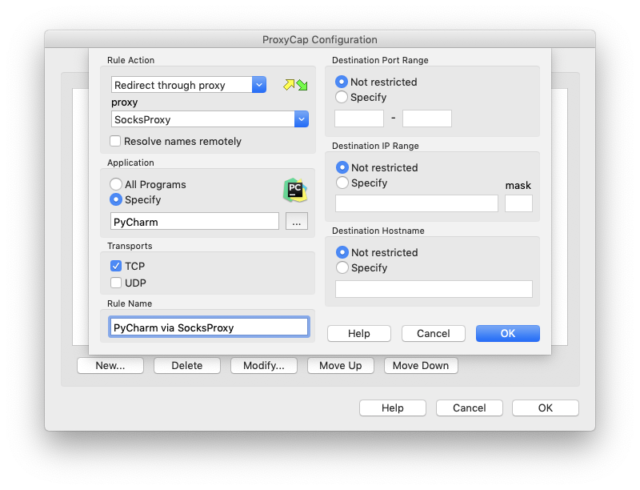Select Not restricted for Destination Port Range
This screenshot has width=640, height=490.
342,82
